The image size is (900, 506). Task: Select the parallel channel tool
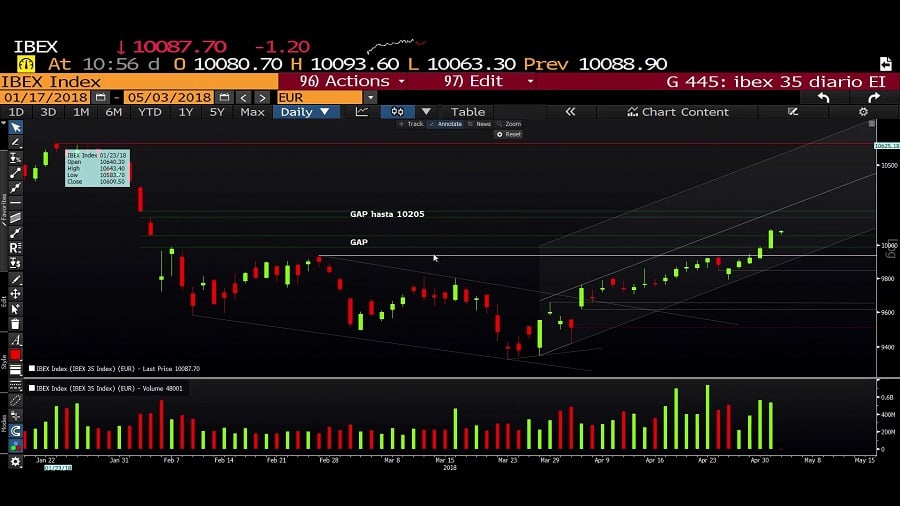[15, 217]
